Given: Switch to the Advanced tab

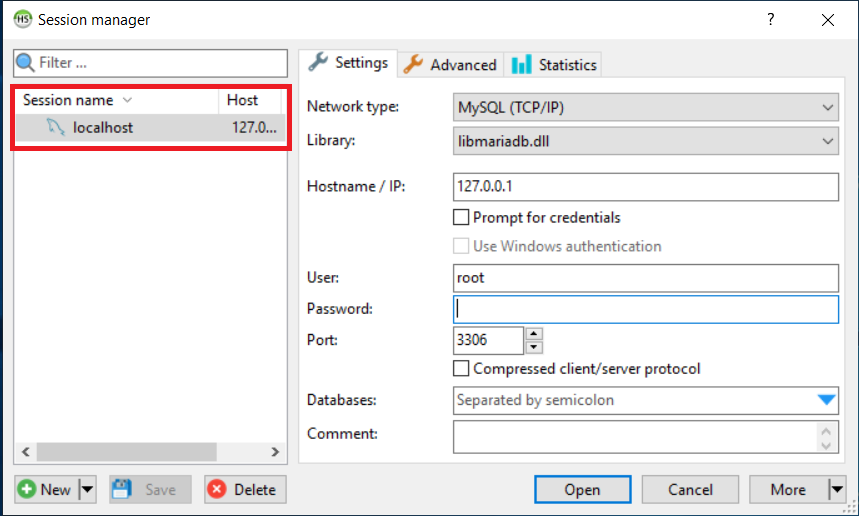Looking at the screenshot, I should click(x=451, y=65).
